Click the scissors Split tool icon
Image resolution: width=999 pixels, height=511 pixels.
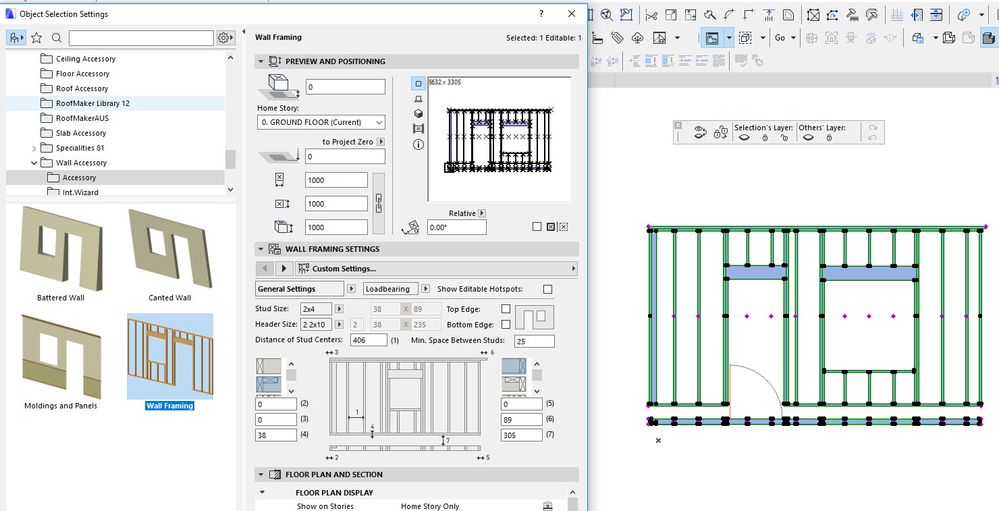[x=652, y=15]
